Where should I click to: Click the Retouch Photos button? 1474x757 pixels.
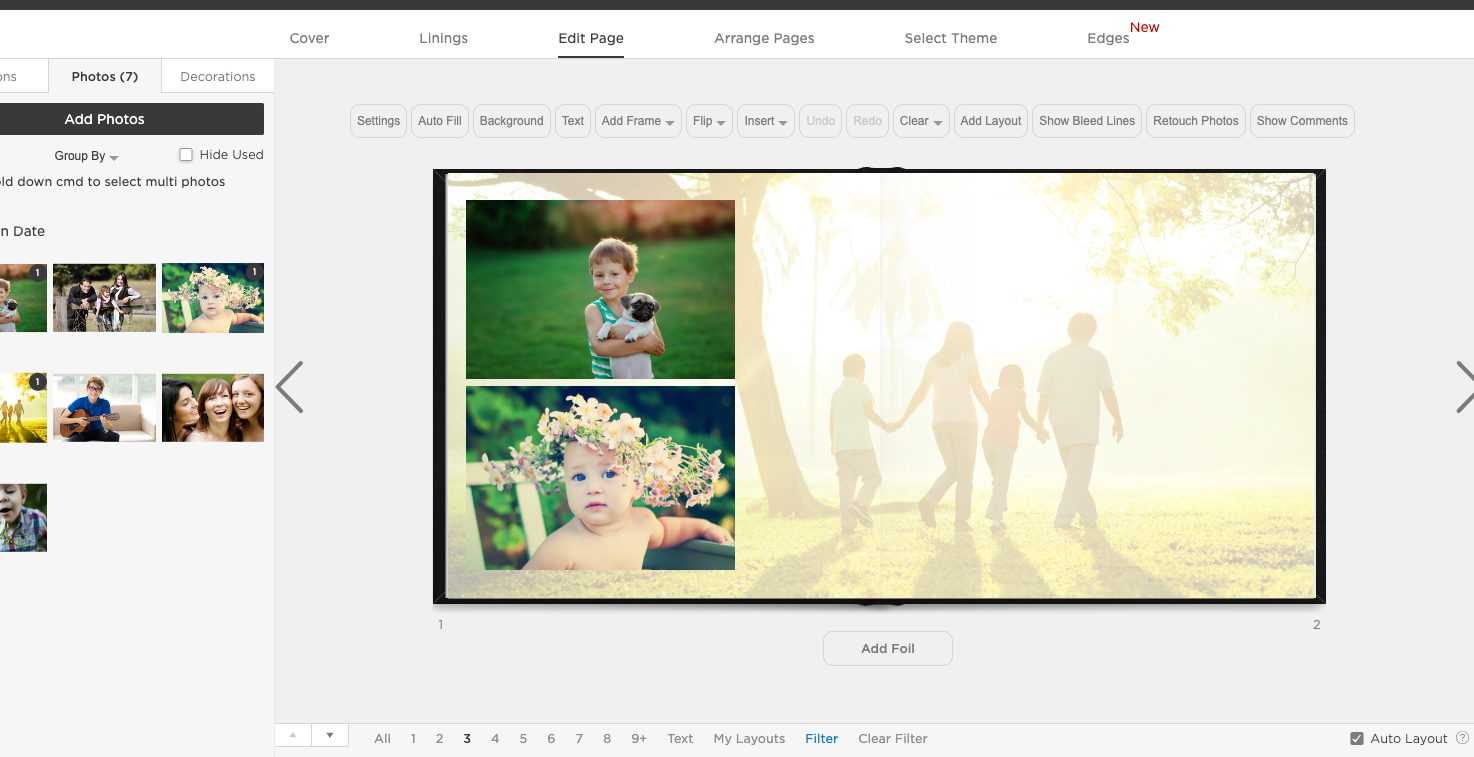[x=1196, y=121]
